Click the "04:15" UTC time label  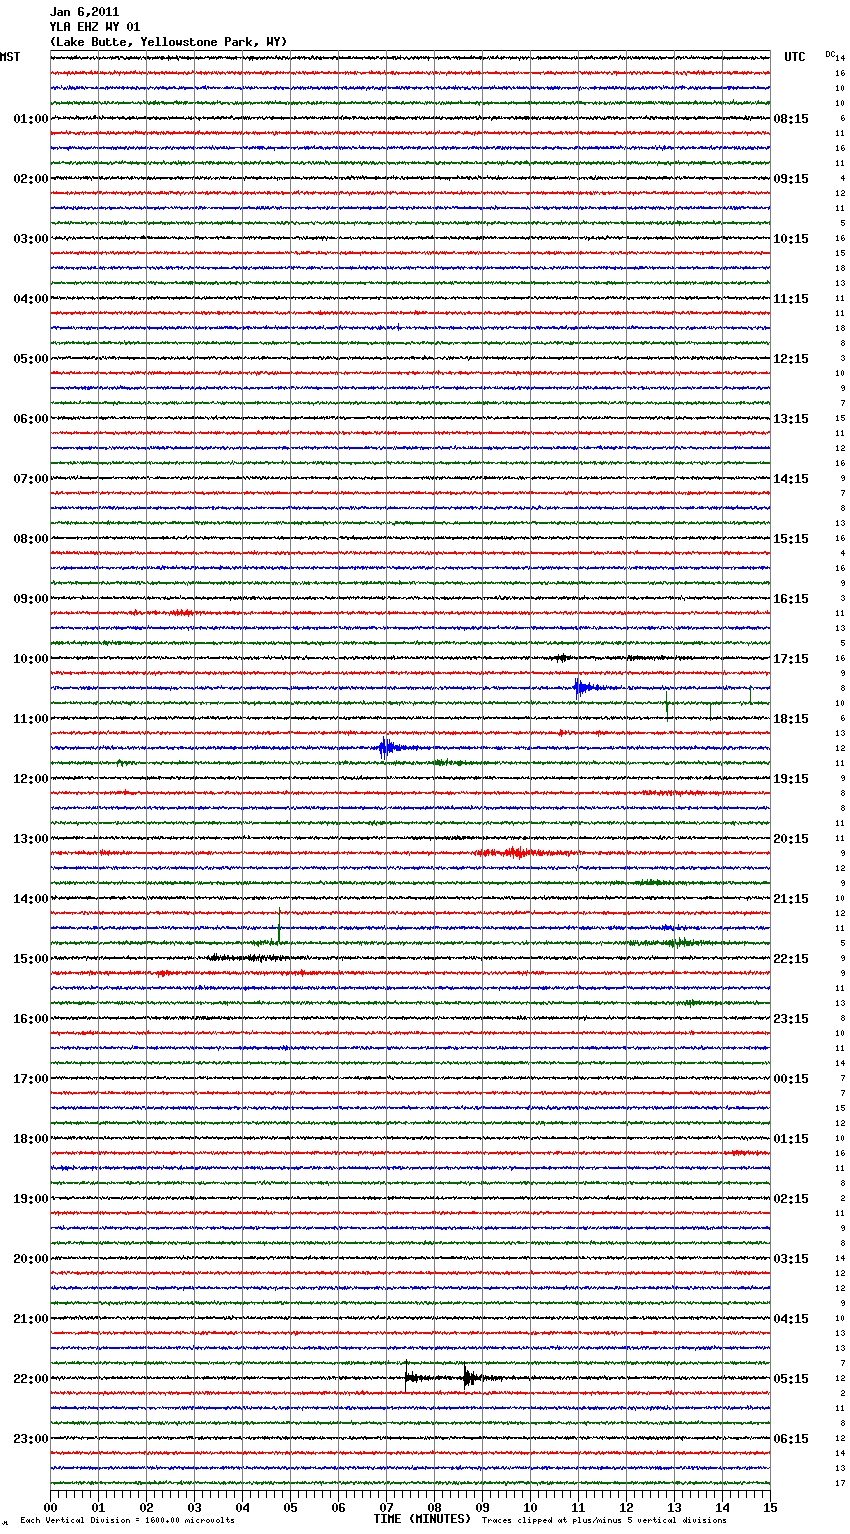click(x=791, y=1319)
